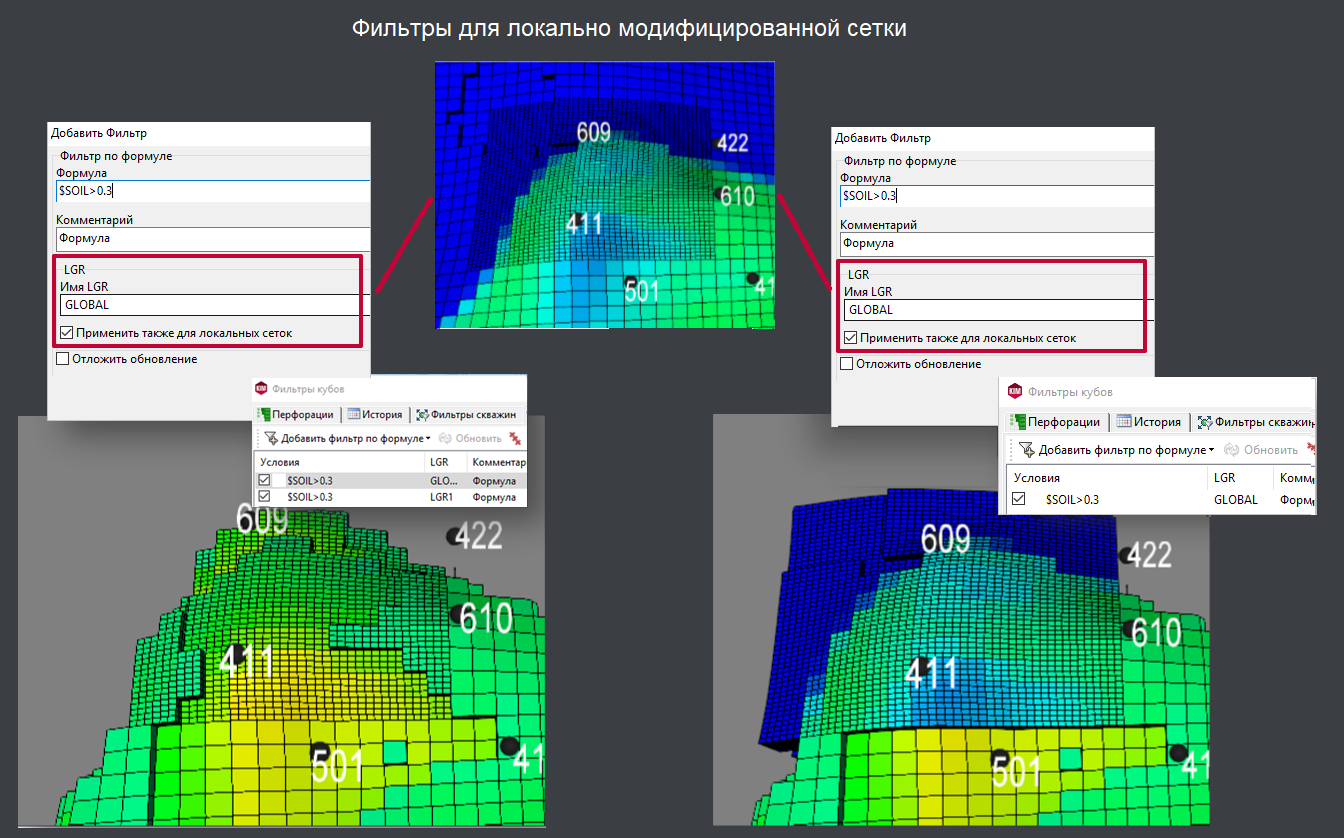Click the funnel add-filter icon in right panel

click(x=1026, y=450)
